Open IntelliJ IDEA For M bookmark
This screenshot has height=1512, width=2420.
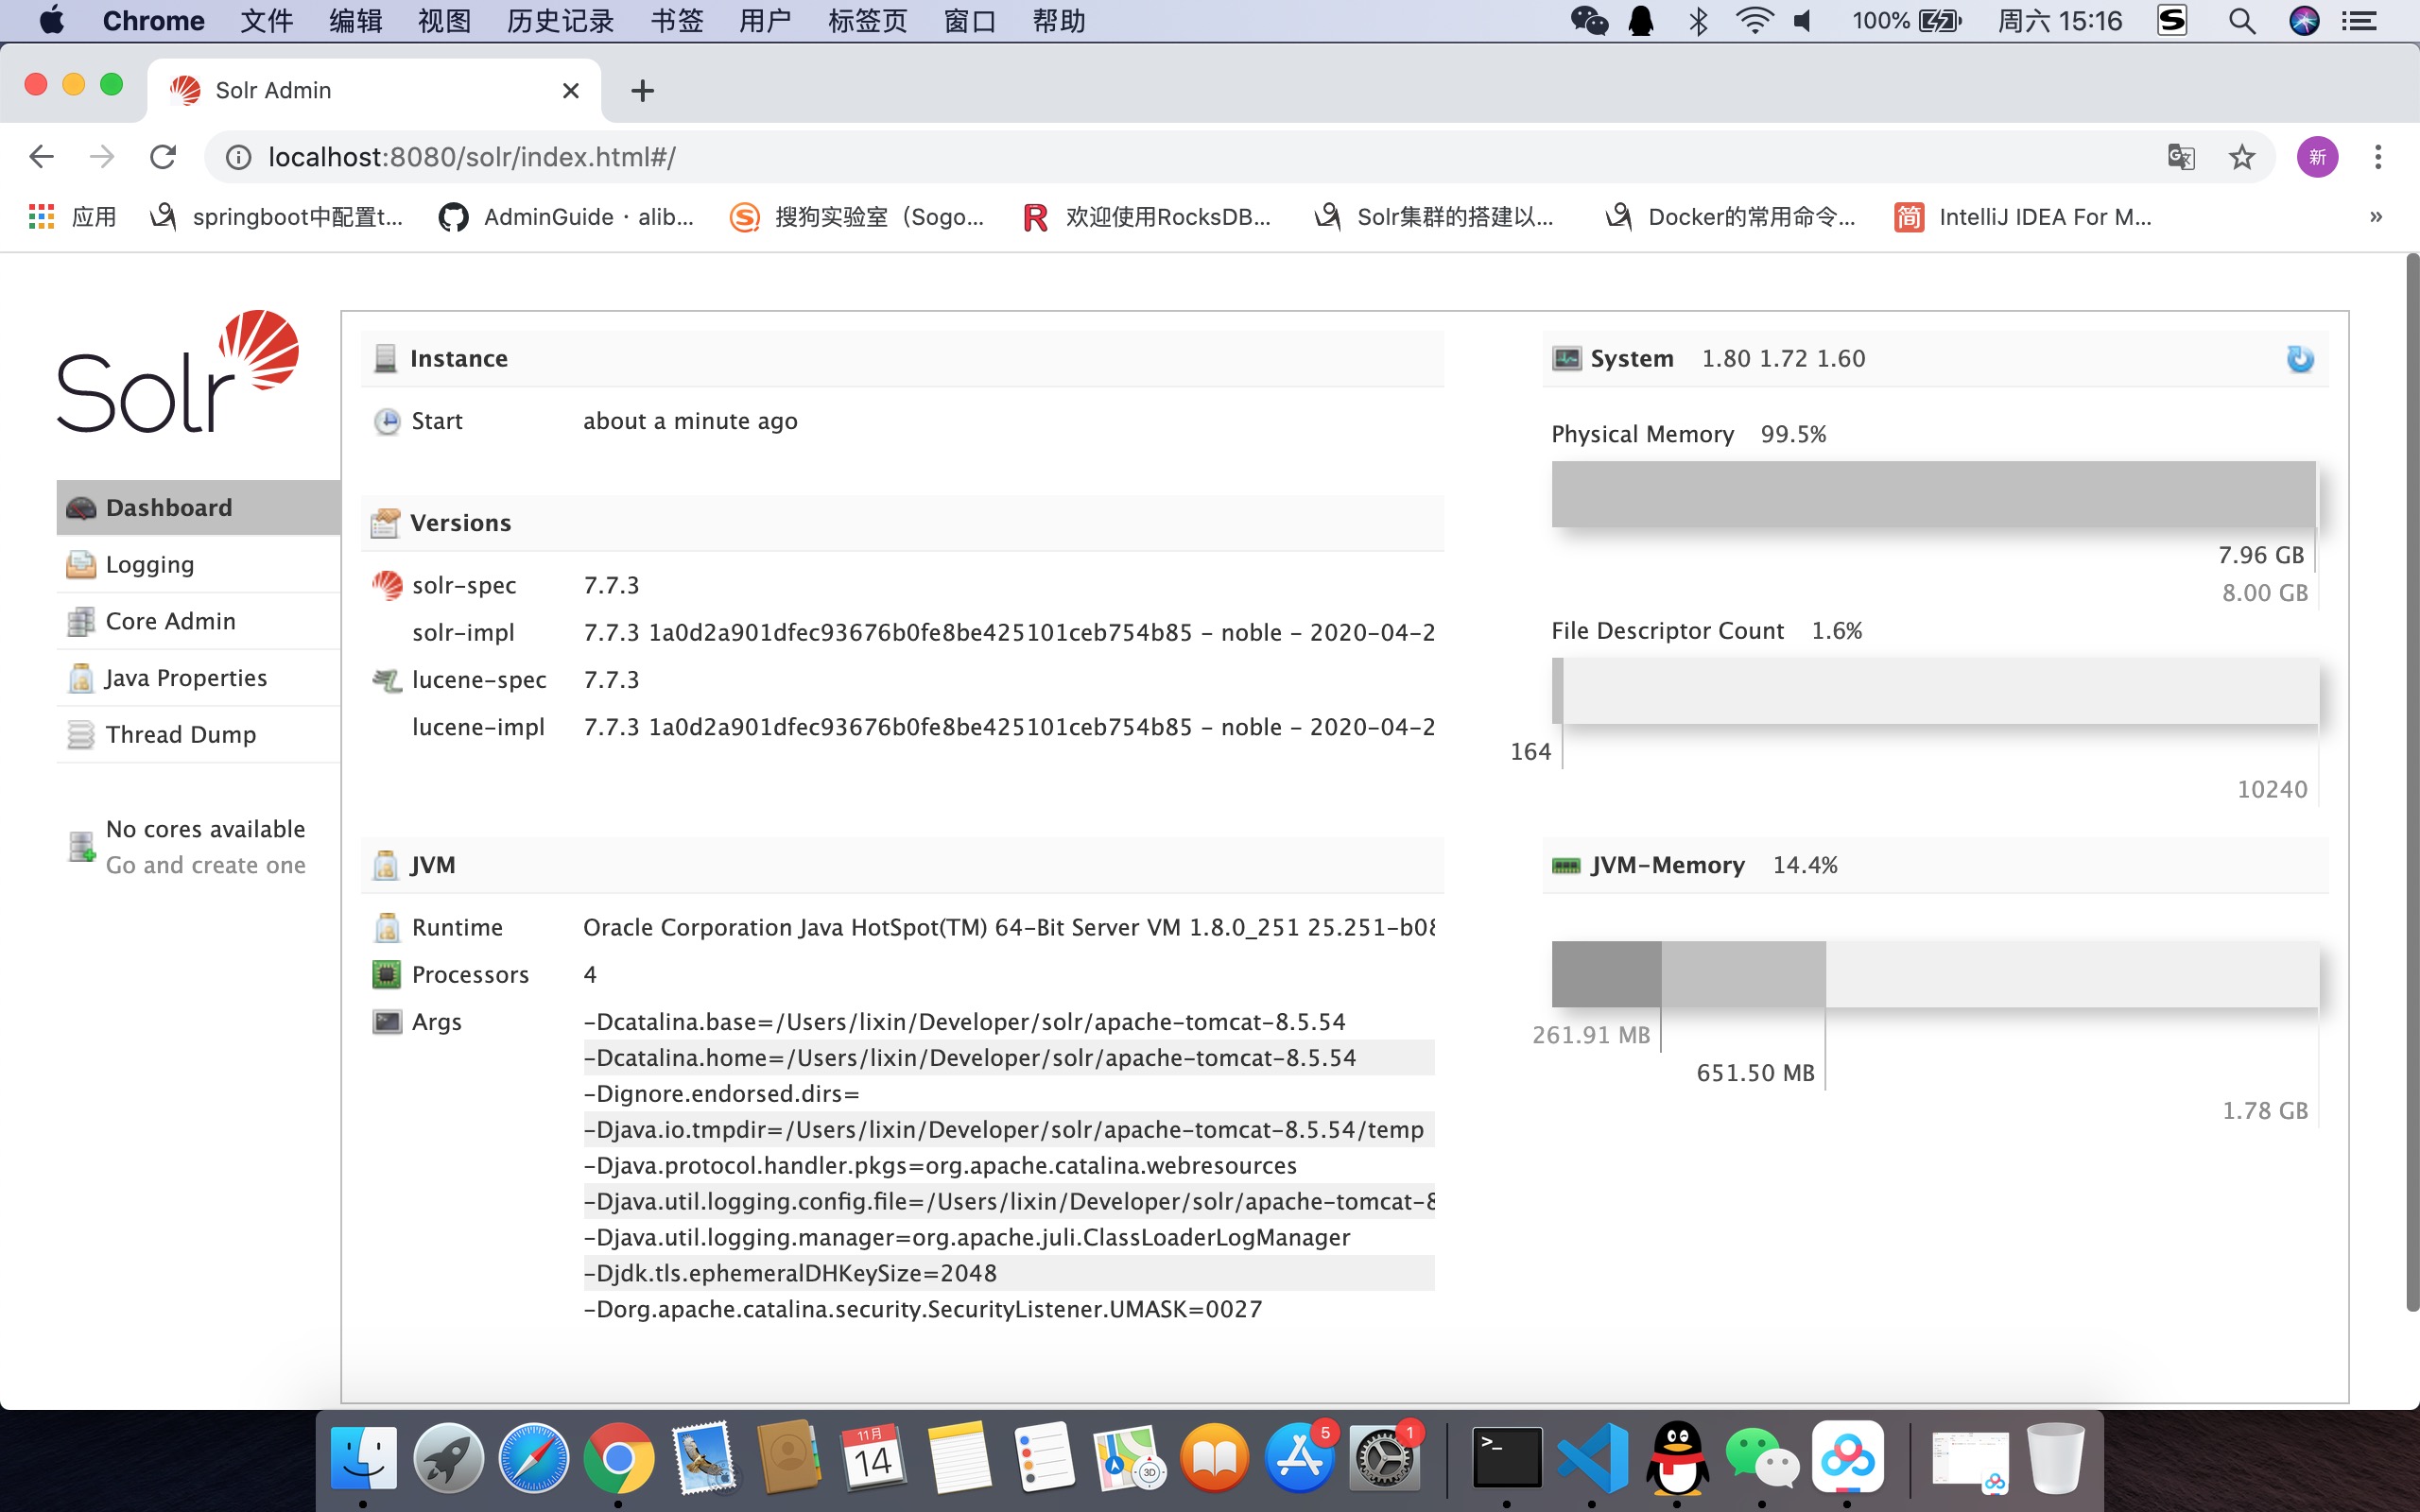click(x=2023, y=217)
